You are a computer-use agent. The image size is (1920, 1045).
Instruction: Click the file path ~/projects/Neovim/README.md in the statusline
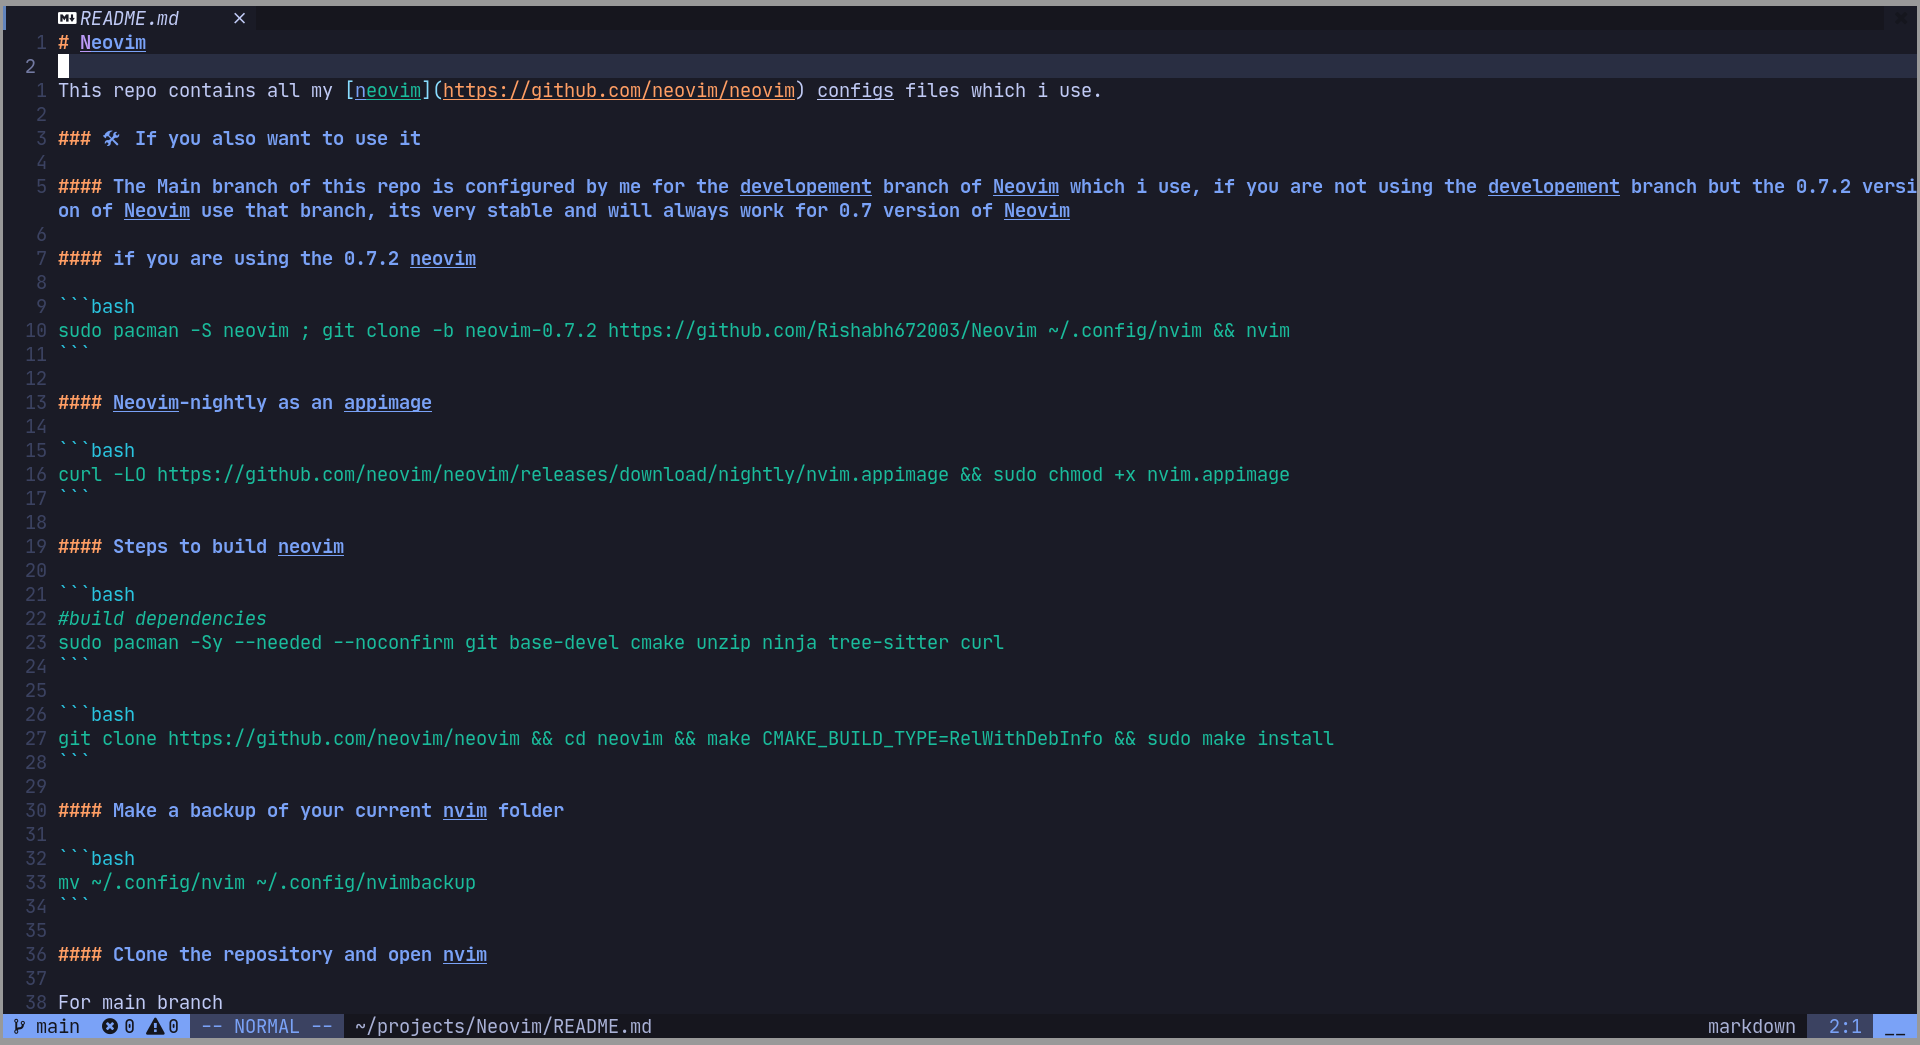(x=503, y=1026)
